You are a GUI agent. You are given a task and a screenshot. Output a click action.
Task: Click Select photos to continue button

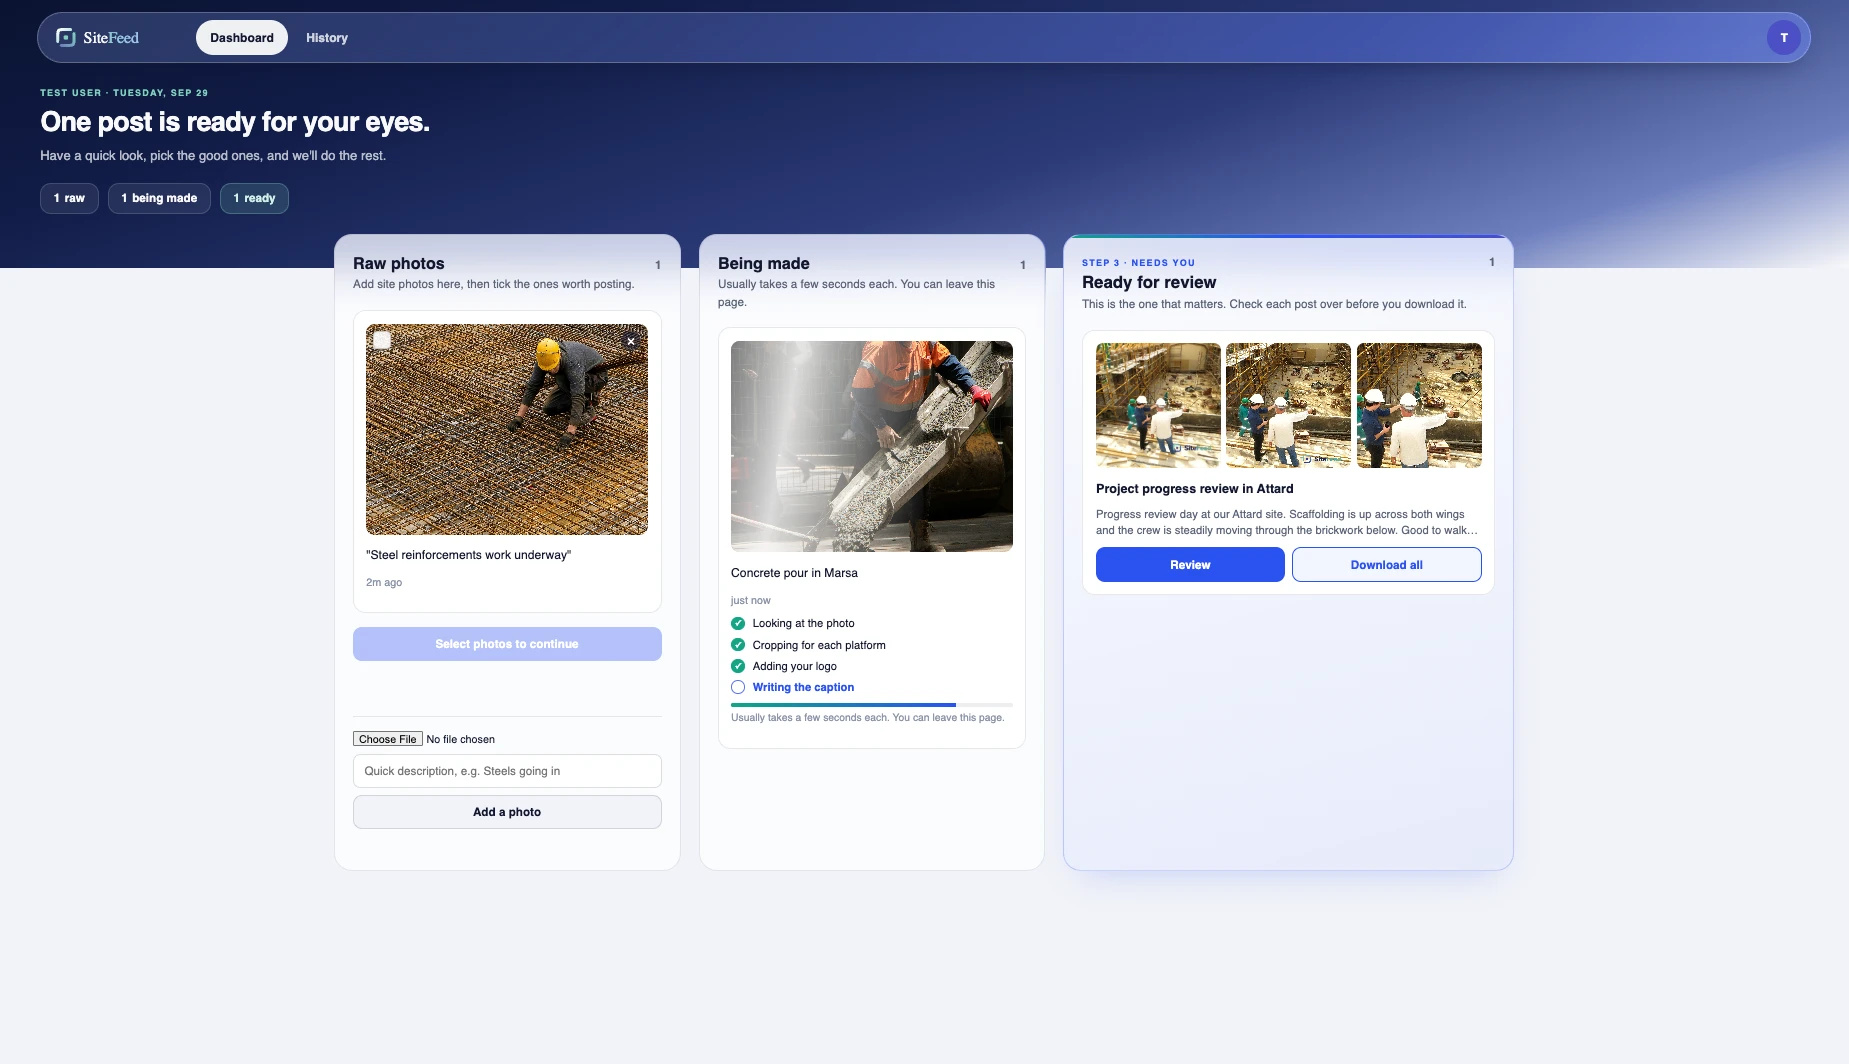(x=507, y=644)
